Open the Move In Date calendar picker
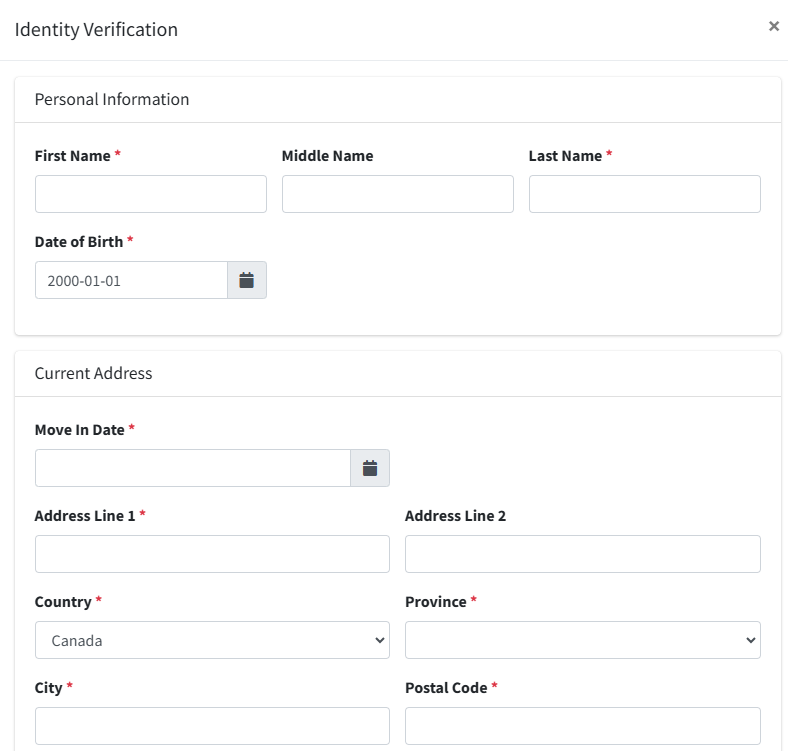The height and width of the screenshot is (751, 788). tap(370, 468)
